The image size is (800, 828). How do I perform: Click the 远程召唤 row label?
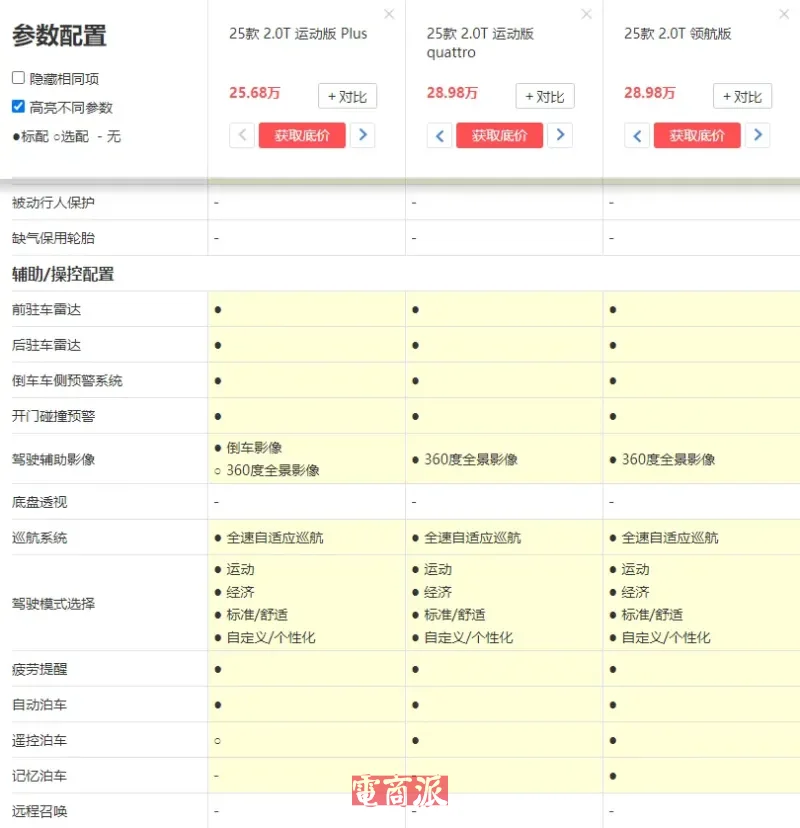pyautogui.click(x=40, y=811)
